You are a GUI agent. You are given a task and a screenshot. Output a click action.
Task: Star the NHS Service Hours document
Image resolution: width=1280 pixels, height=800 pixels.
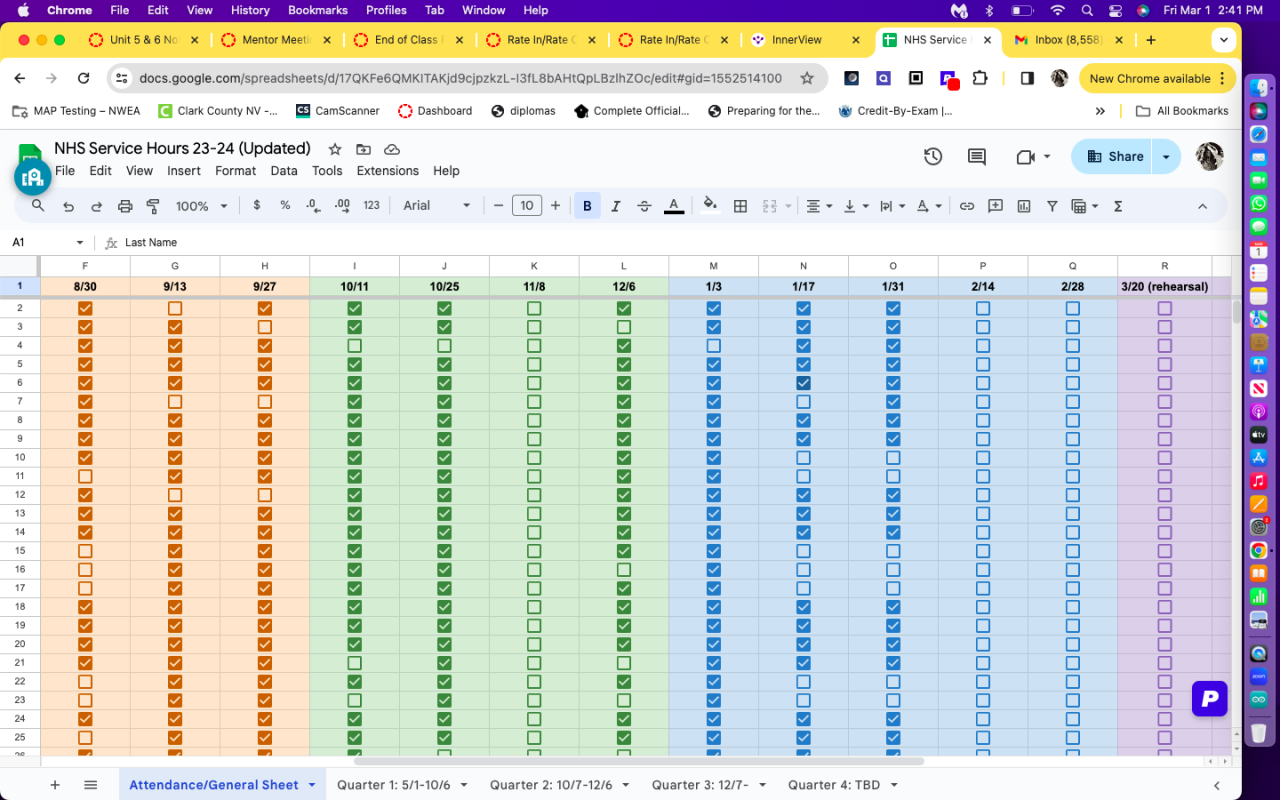click(x=335, y=149)
